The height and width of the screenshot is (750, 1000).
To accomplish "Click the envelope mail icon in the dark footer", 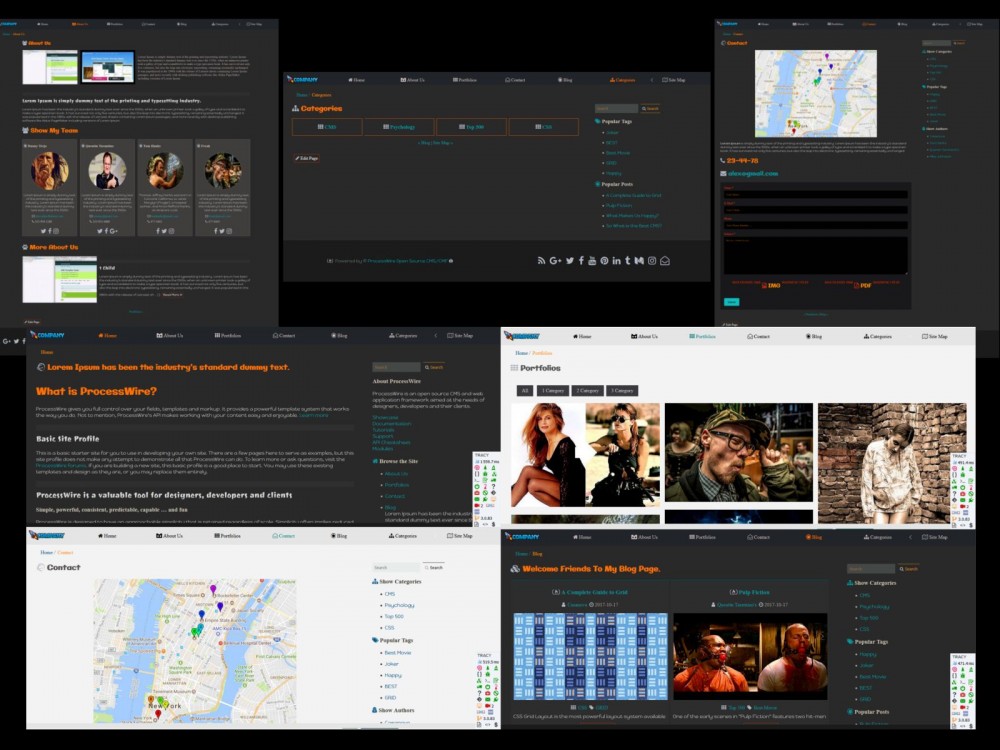I will [x=665, y=261].
